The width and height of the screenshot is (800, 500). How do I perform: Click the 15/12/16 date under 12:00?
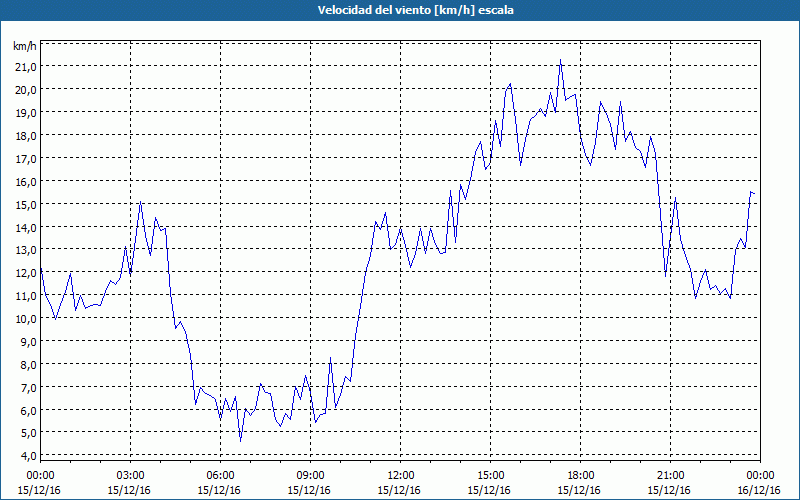[399, 490]
